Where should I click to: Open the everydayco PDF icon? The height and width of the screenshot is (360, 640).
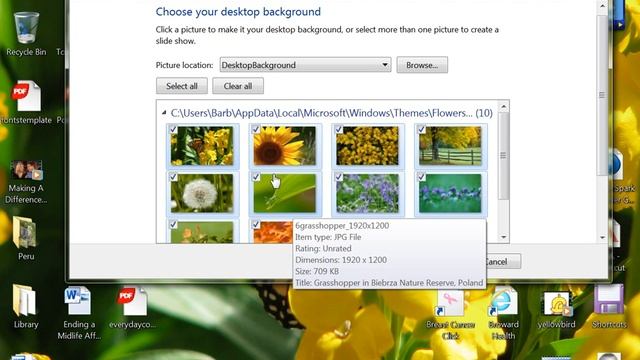132,307
